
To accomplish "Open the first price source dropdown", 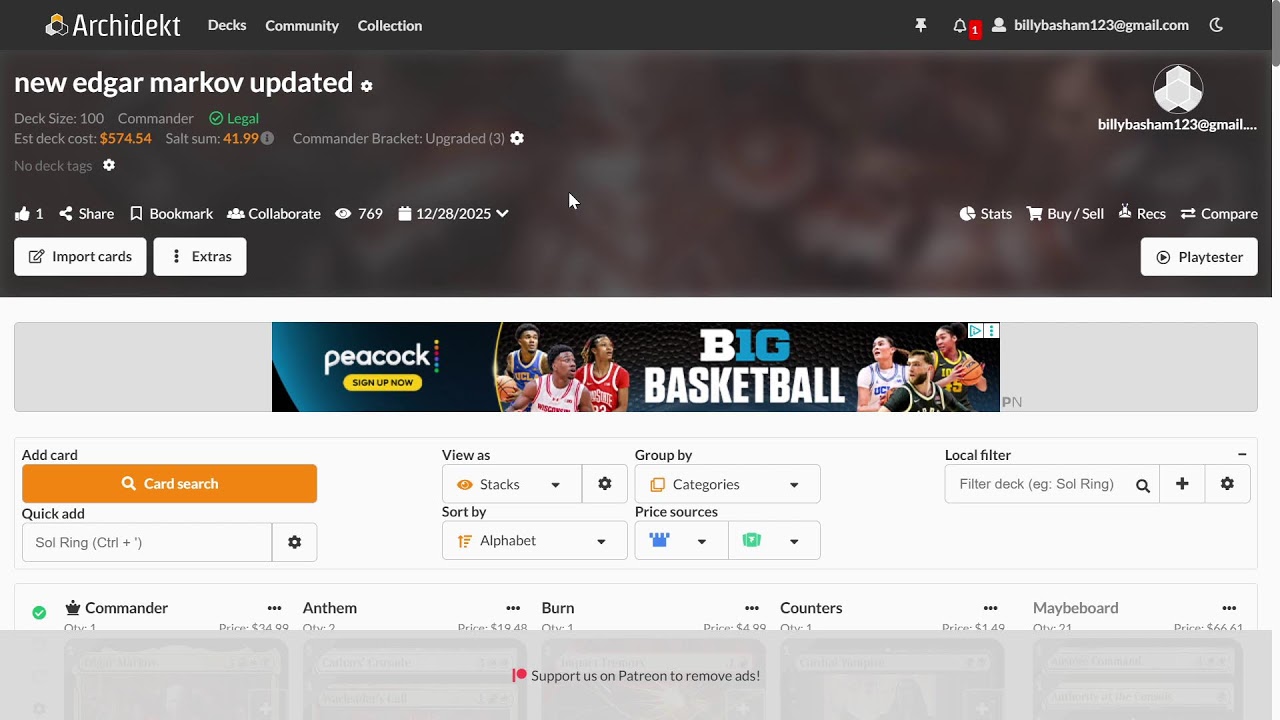I will pyautogui.click(x=681, y=541).
